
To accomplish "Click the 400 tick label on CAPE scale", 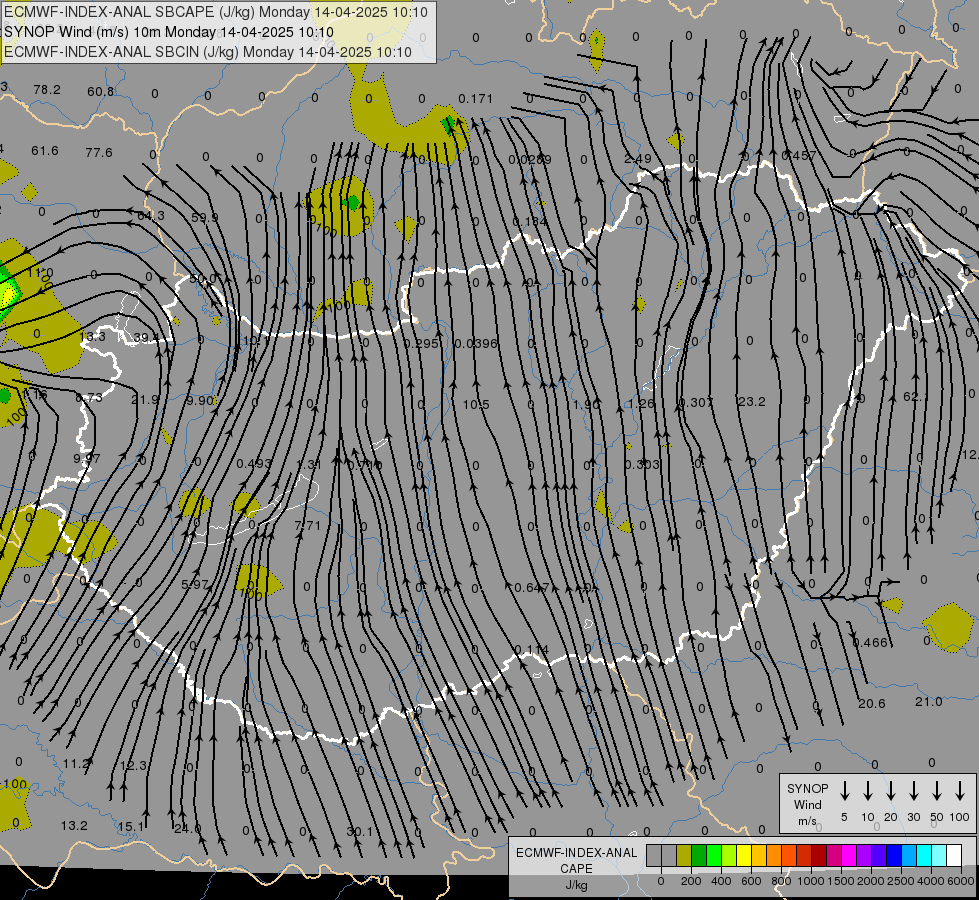I will tap(721, 881).
